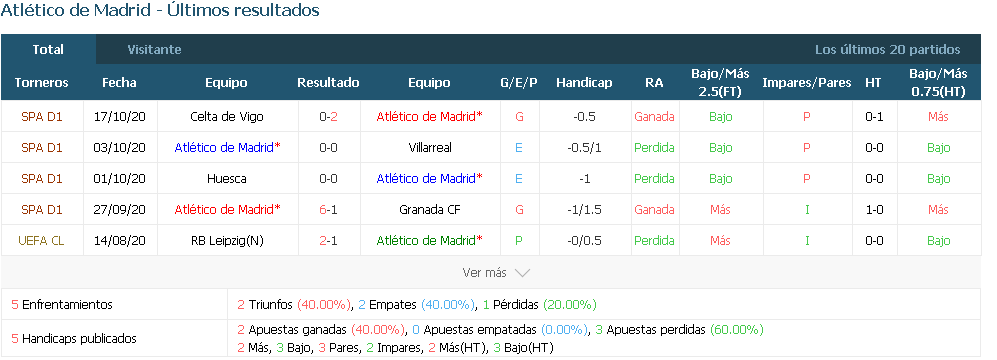This screenshot has height=360, width=997.
Task: Click the 2-1 result of Leipzig match
Action: [328, 240]
